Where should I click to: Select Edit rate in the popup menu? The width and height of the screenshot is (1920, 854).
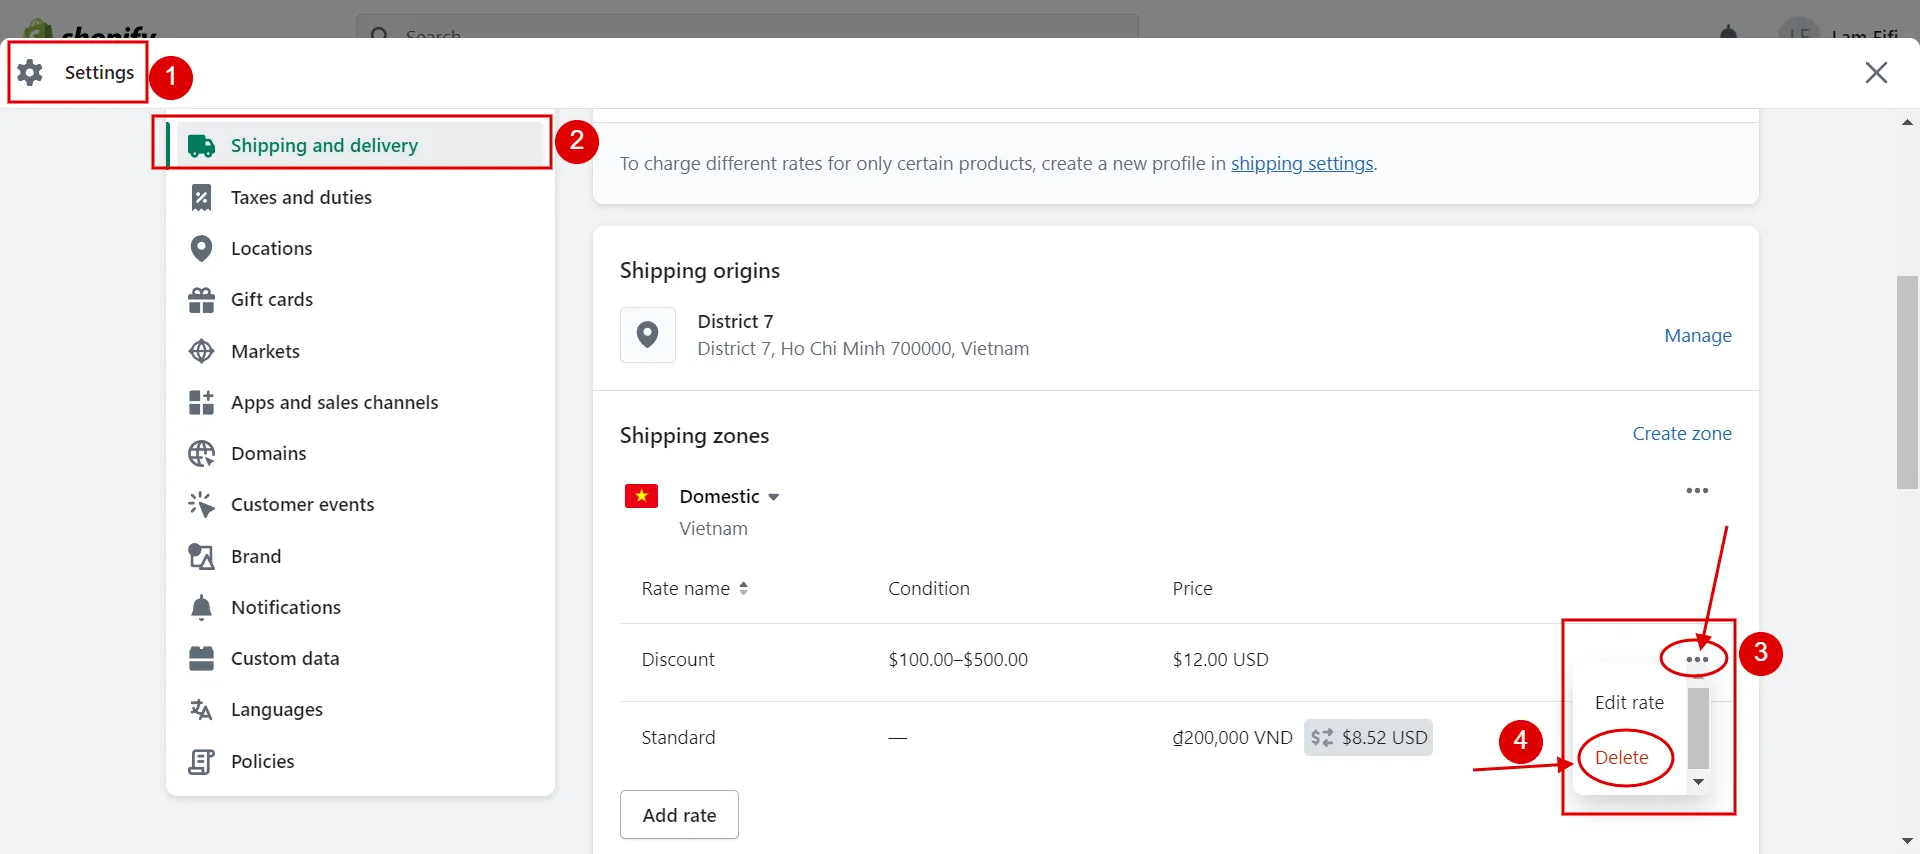(x=1629, y=703)
